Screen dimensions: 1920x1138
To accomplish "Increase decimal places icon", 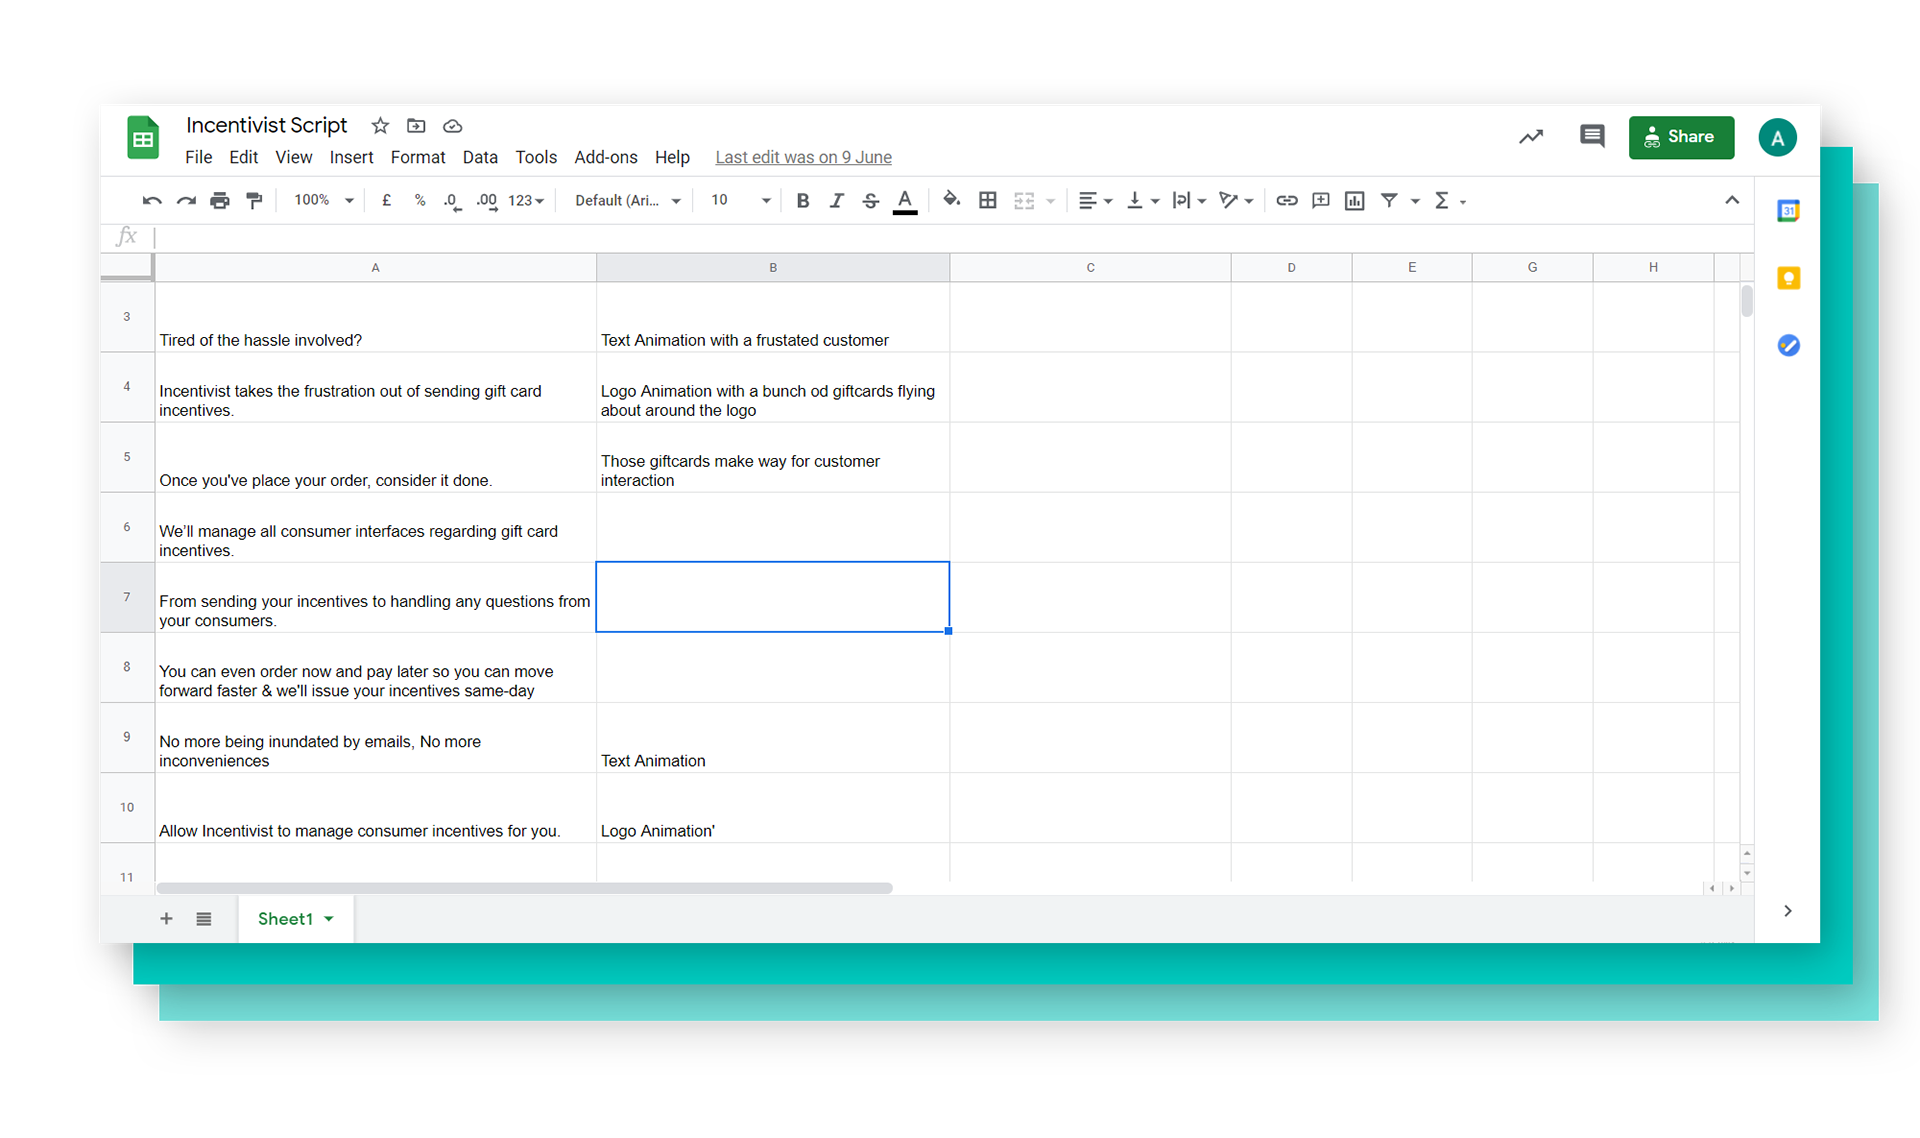I will point(487,201).
